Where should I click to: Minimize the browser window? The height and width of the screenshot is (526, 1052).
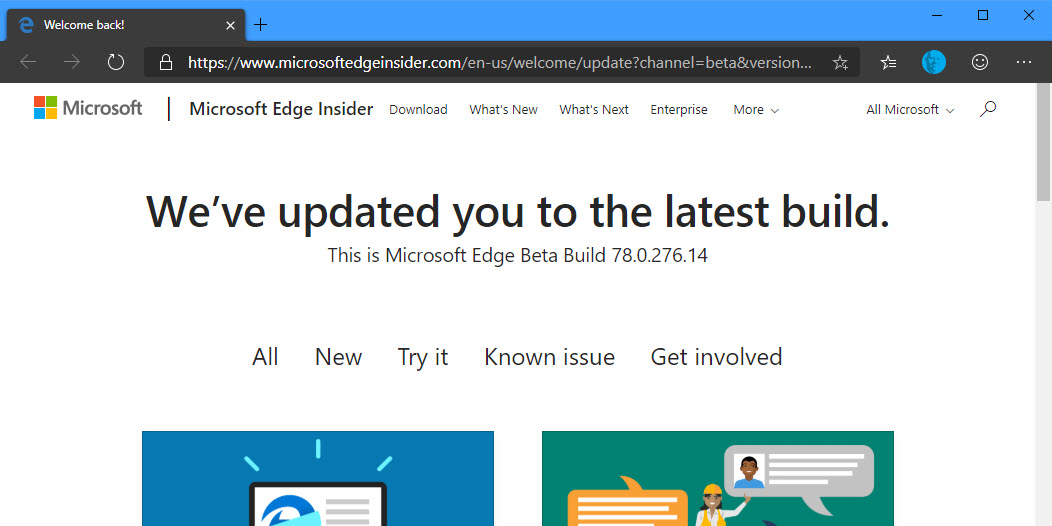938,15
